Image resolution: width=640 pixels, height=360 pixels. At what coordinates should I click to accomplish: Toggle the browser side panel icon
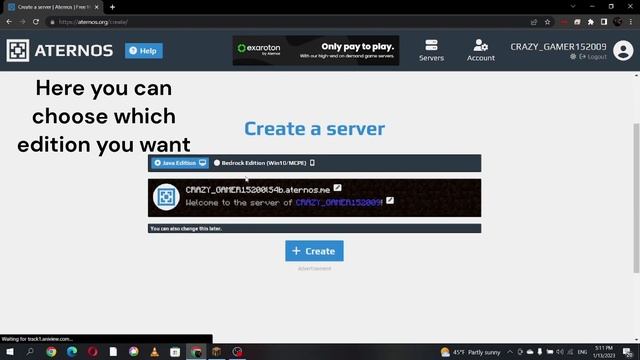pos(604,22)
